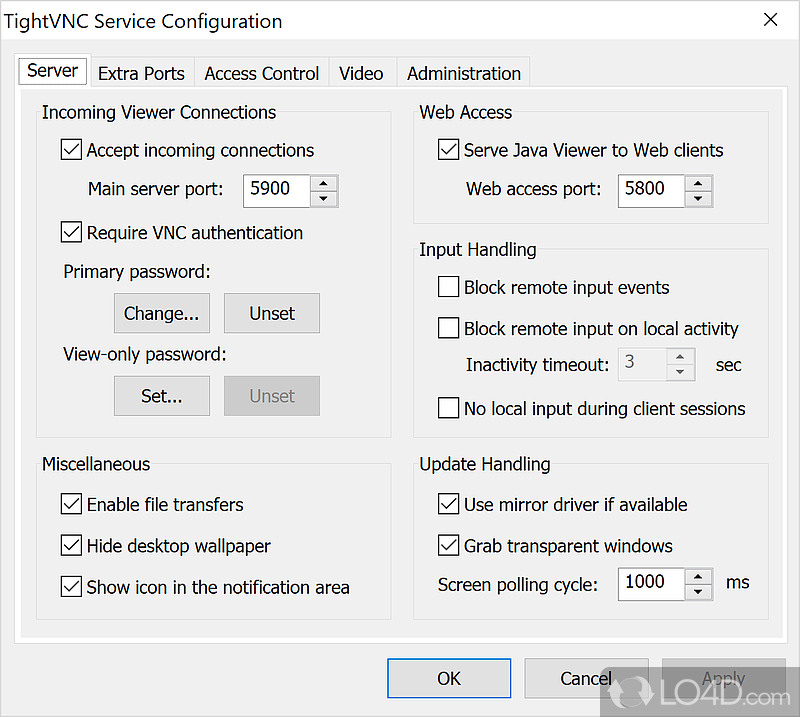Viewport: 800px width, 717px height.
Task: Open the Access Control tab
Action: 261,73
